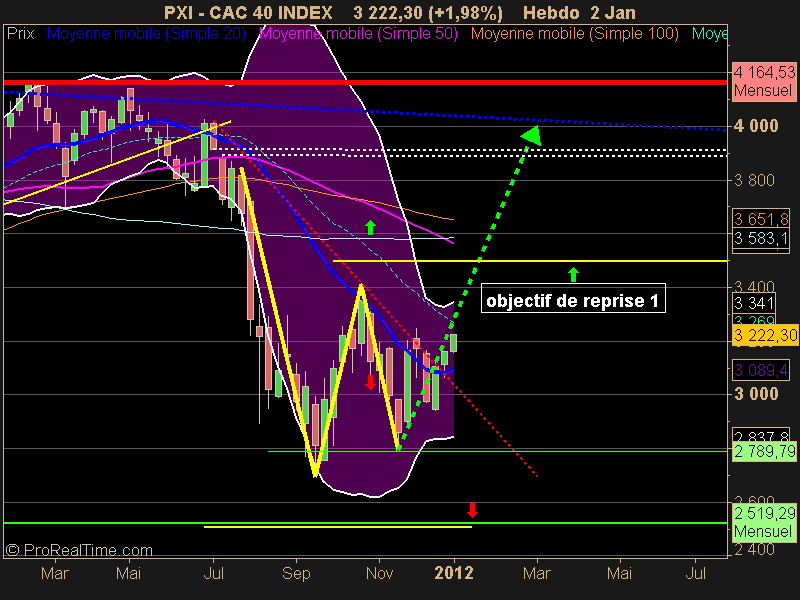800x600 pixels.
Task: Click the 'Prix' legend label
Action: [20, 34]
